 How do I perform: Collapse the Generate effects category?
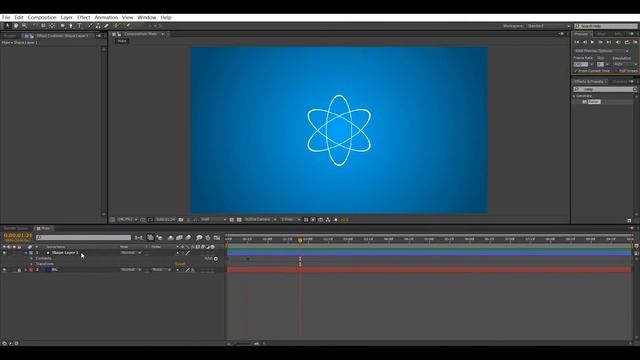[x=574, y=96]
